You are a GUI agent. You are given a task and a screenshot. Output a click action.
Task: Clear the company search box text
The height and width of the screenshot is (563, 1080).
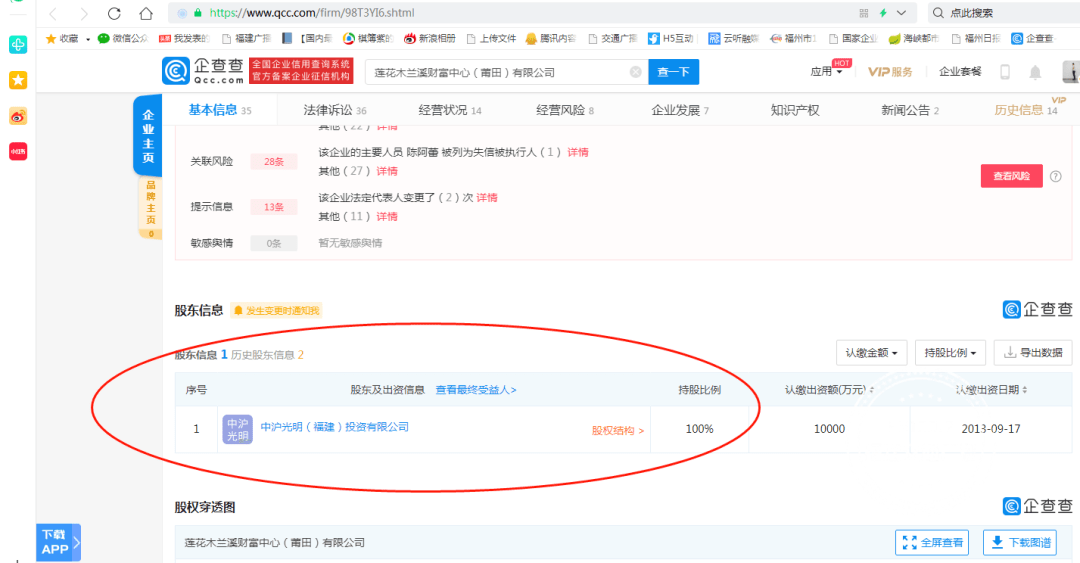tap(635, 72)
